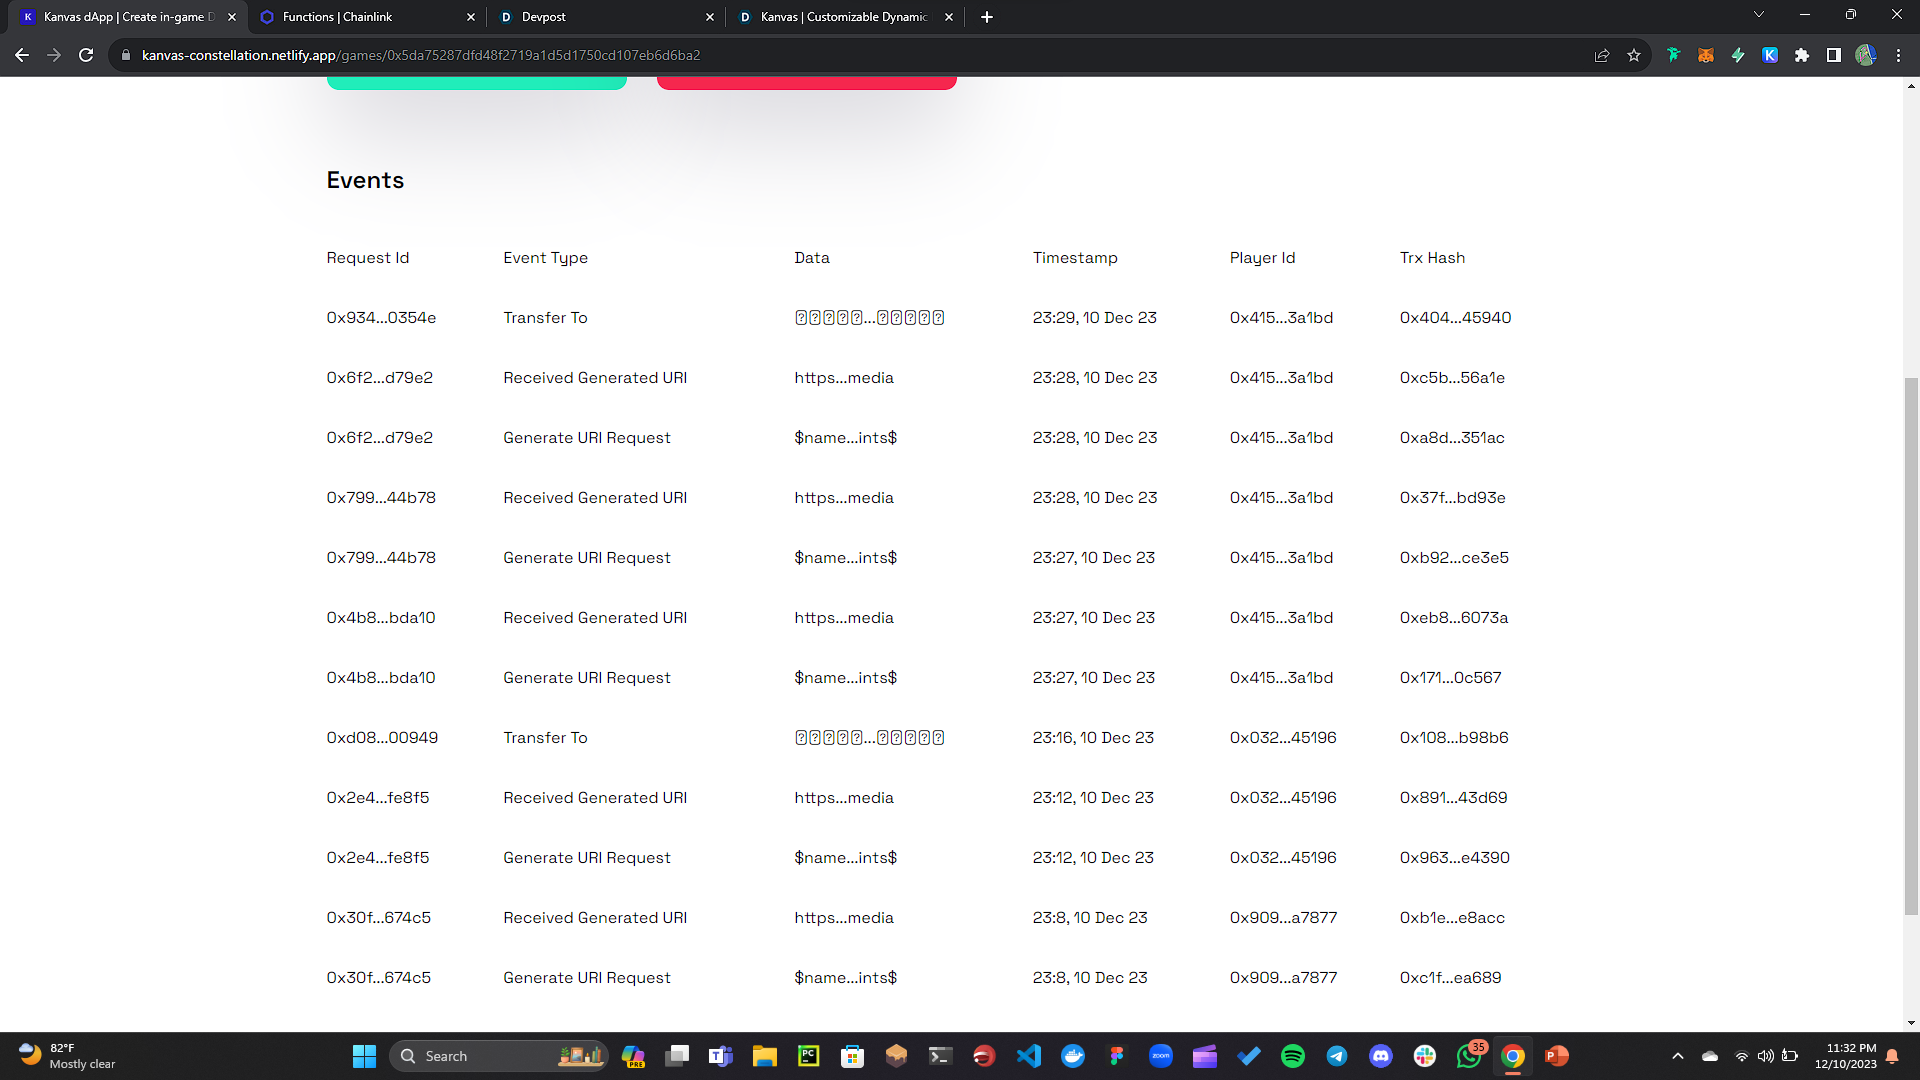The height and width of the screenshot is (1080, 1920).
Task: Open the blue K extension icon
Action: 1770,55
